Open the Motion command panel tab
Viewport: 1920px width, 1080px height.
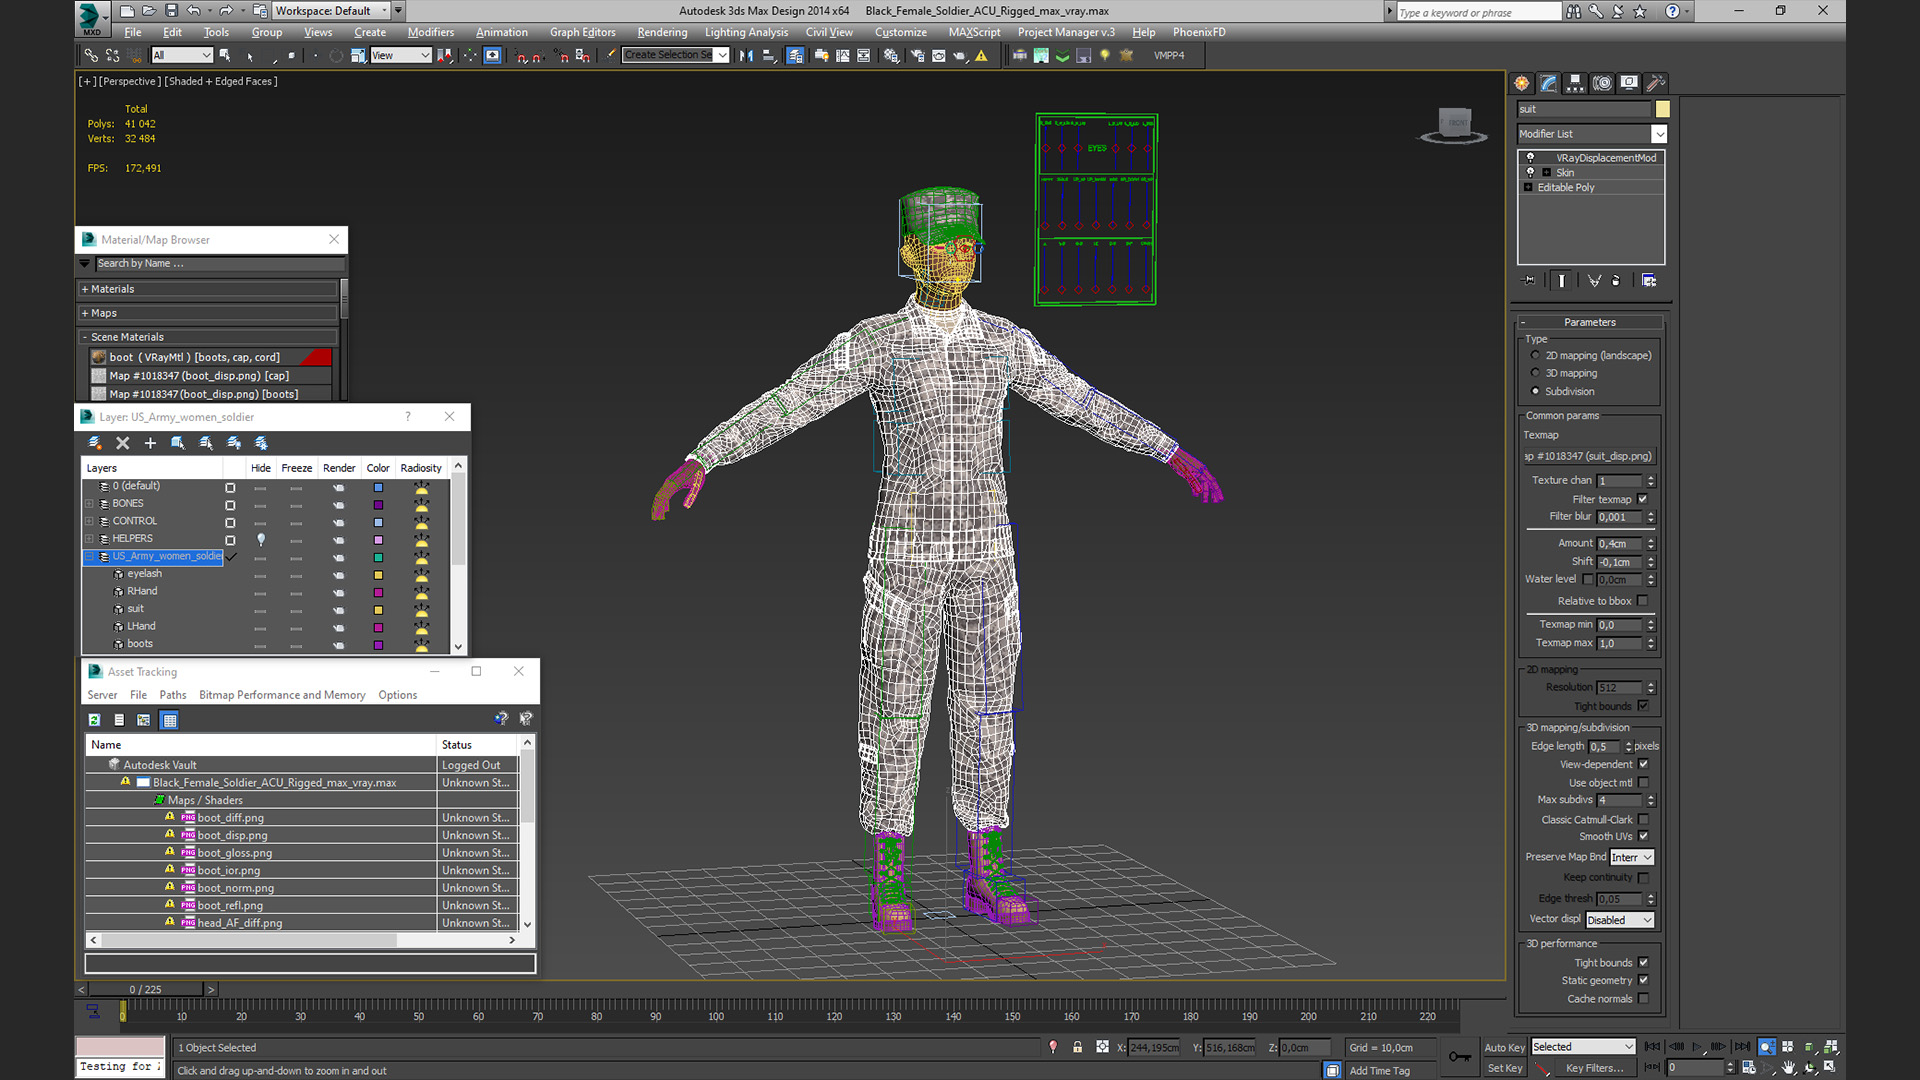tap(1602, 83)
